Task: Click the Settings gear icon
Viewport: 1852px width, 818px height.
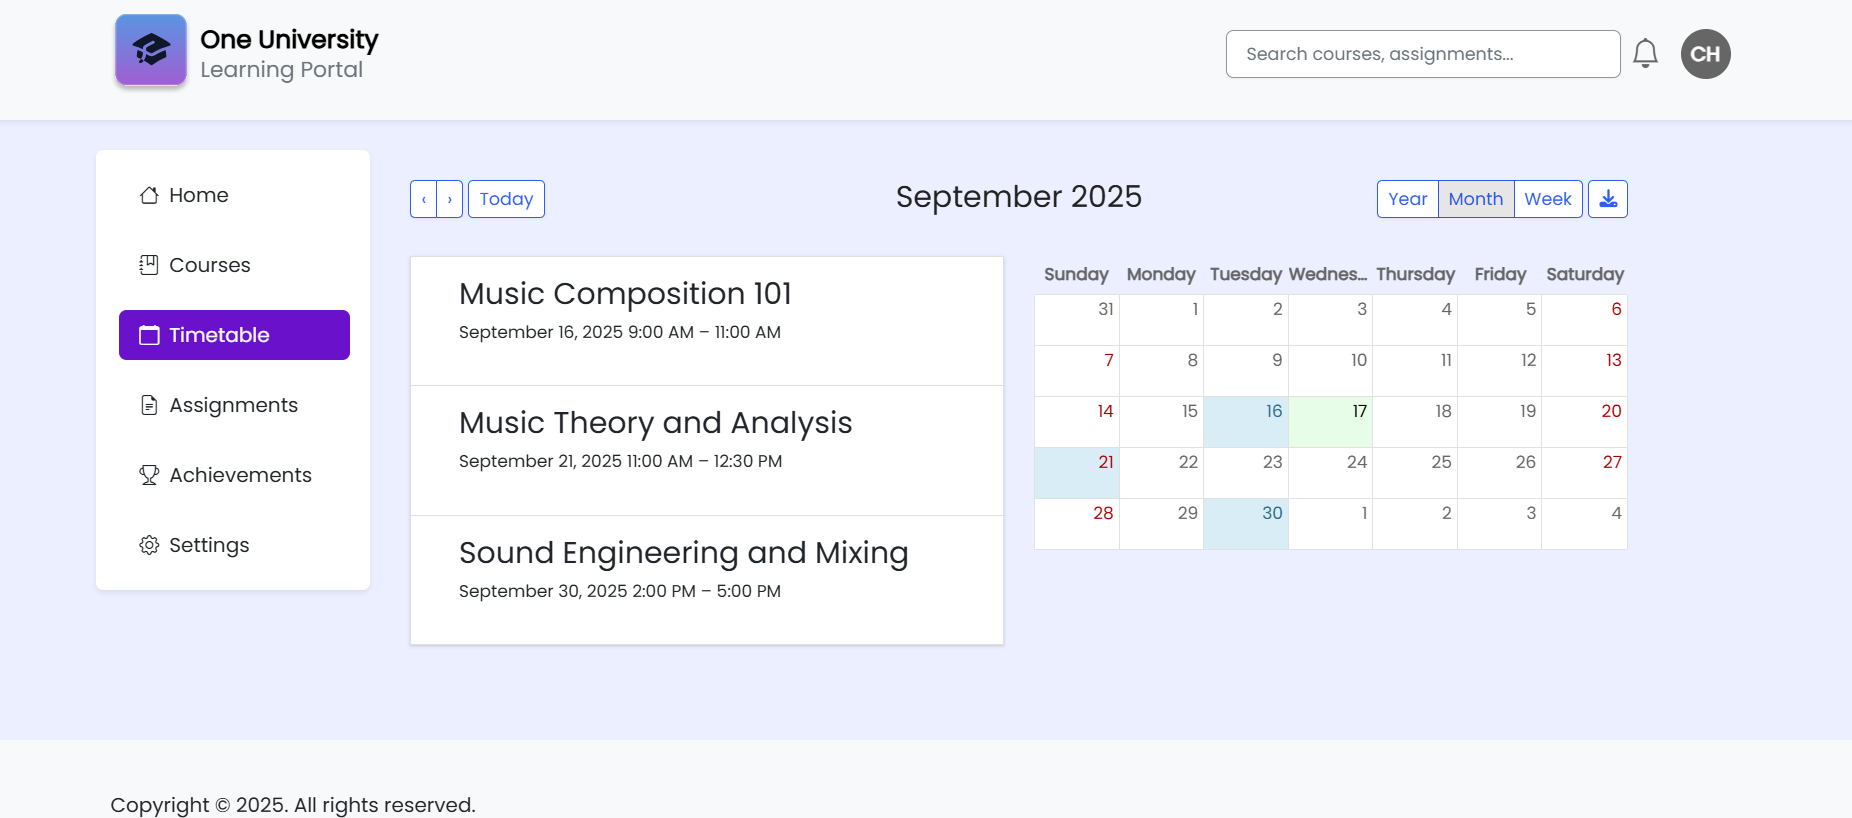Action: pyautogui.click(x=149, y=545)
